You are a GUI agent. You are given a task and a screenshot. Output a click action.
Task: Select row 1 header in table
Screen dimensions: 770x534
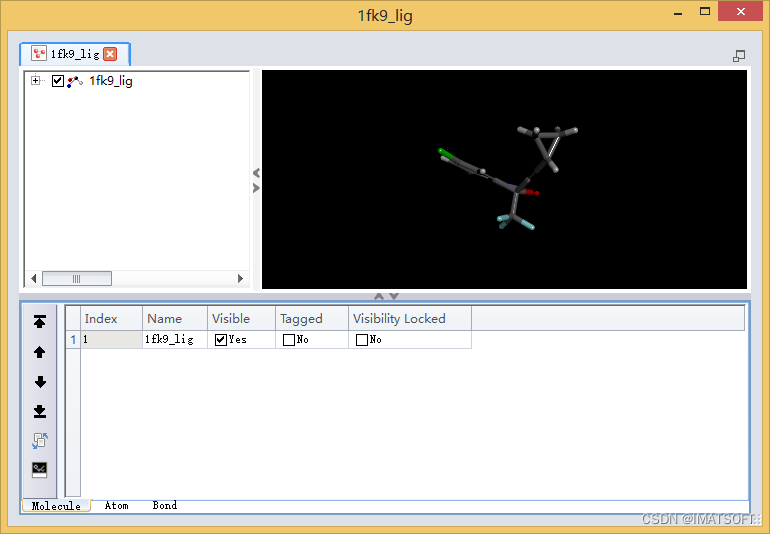pyautogui.click(x=73, y=339)
